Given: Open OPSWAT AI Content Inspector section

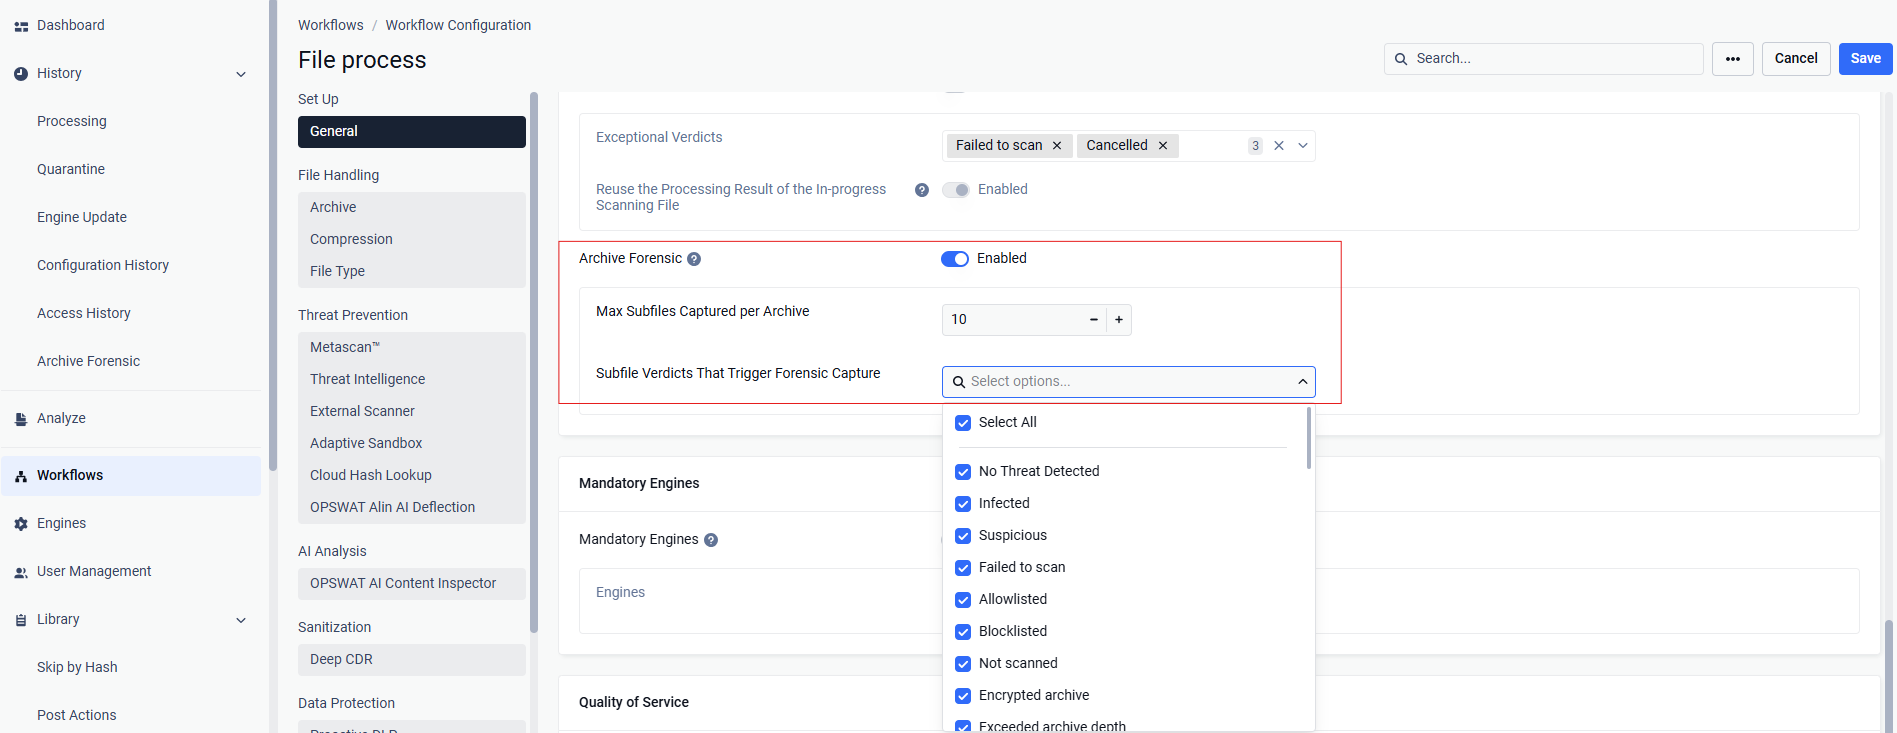Looking at the screenshot, I should (412, 584).
